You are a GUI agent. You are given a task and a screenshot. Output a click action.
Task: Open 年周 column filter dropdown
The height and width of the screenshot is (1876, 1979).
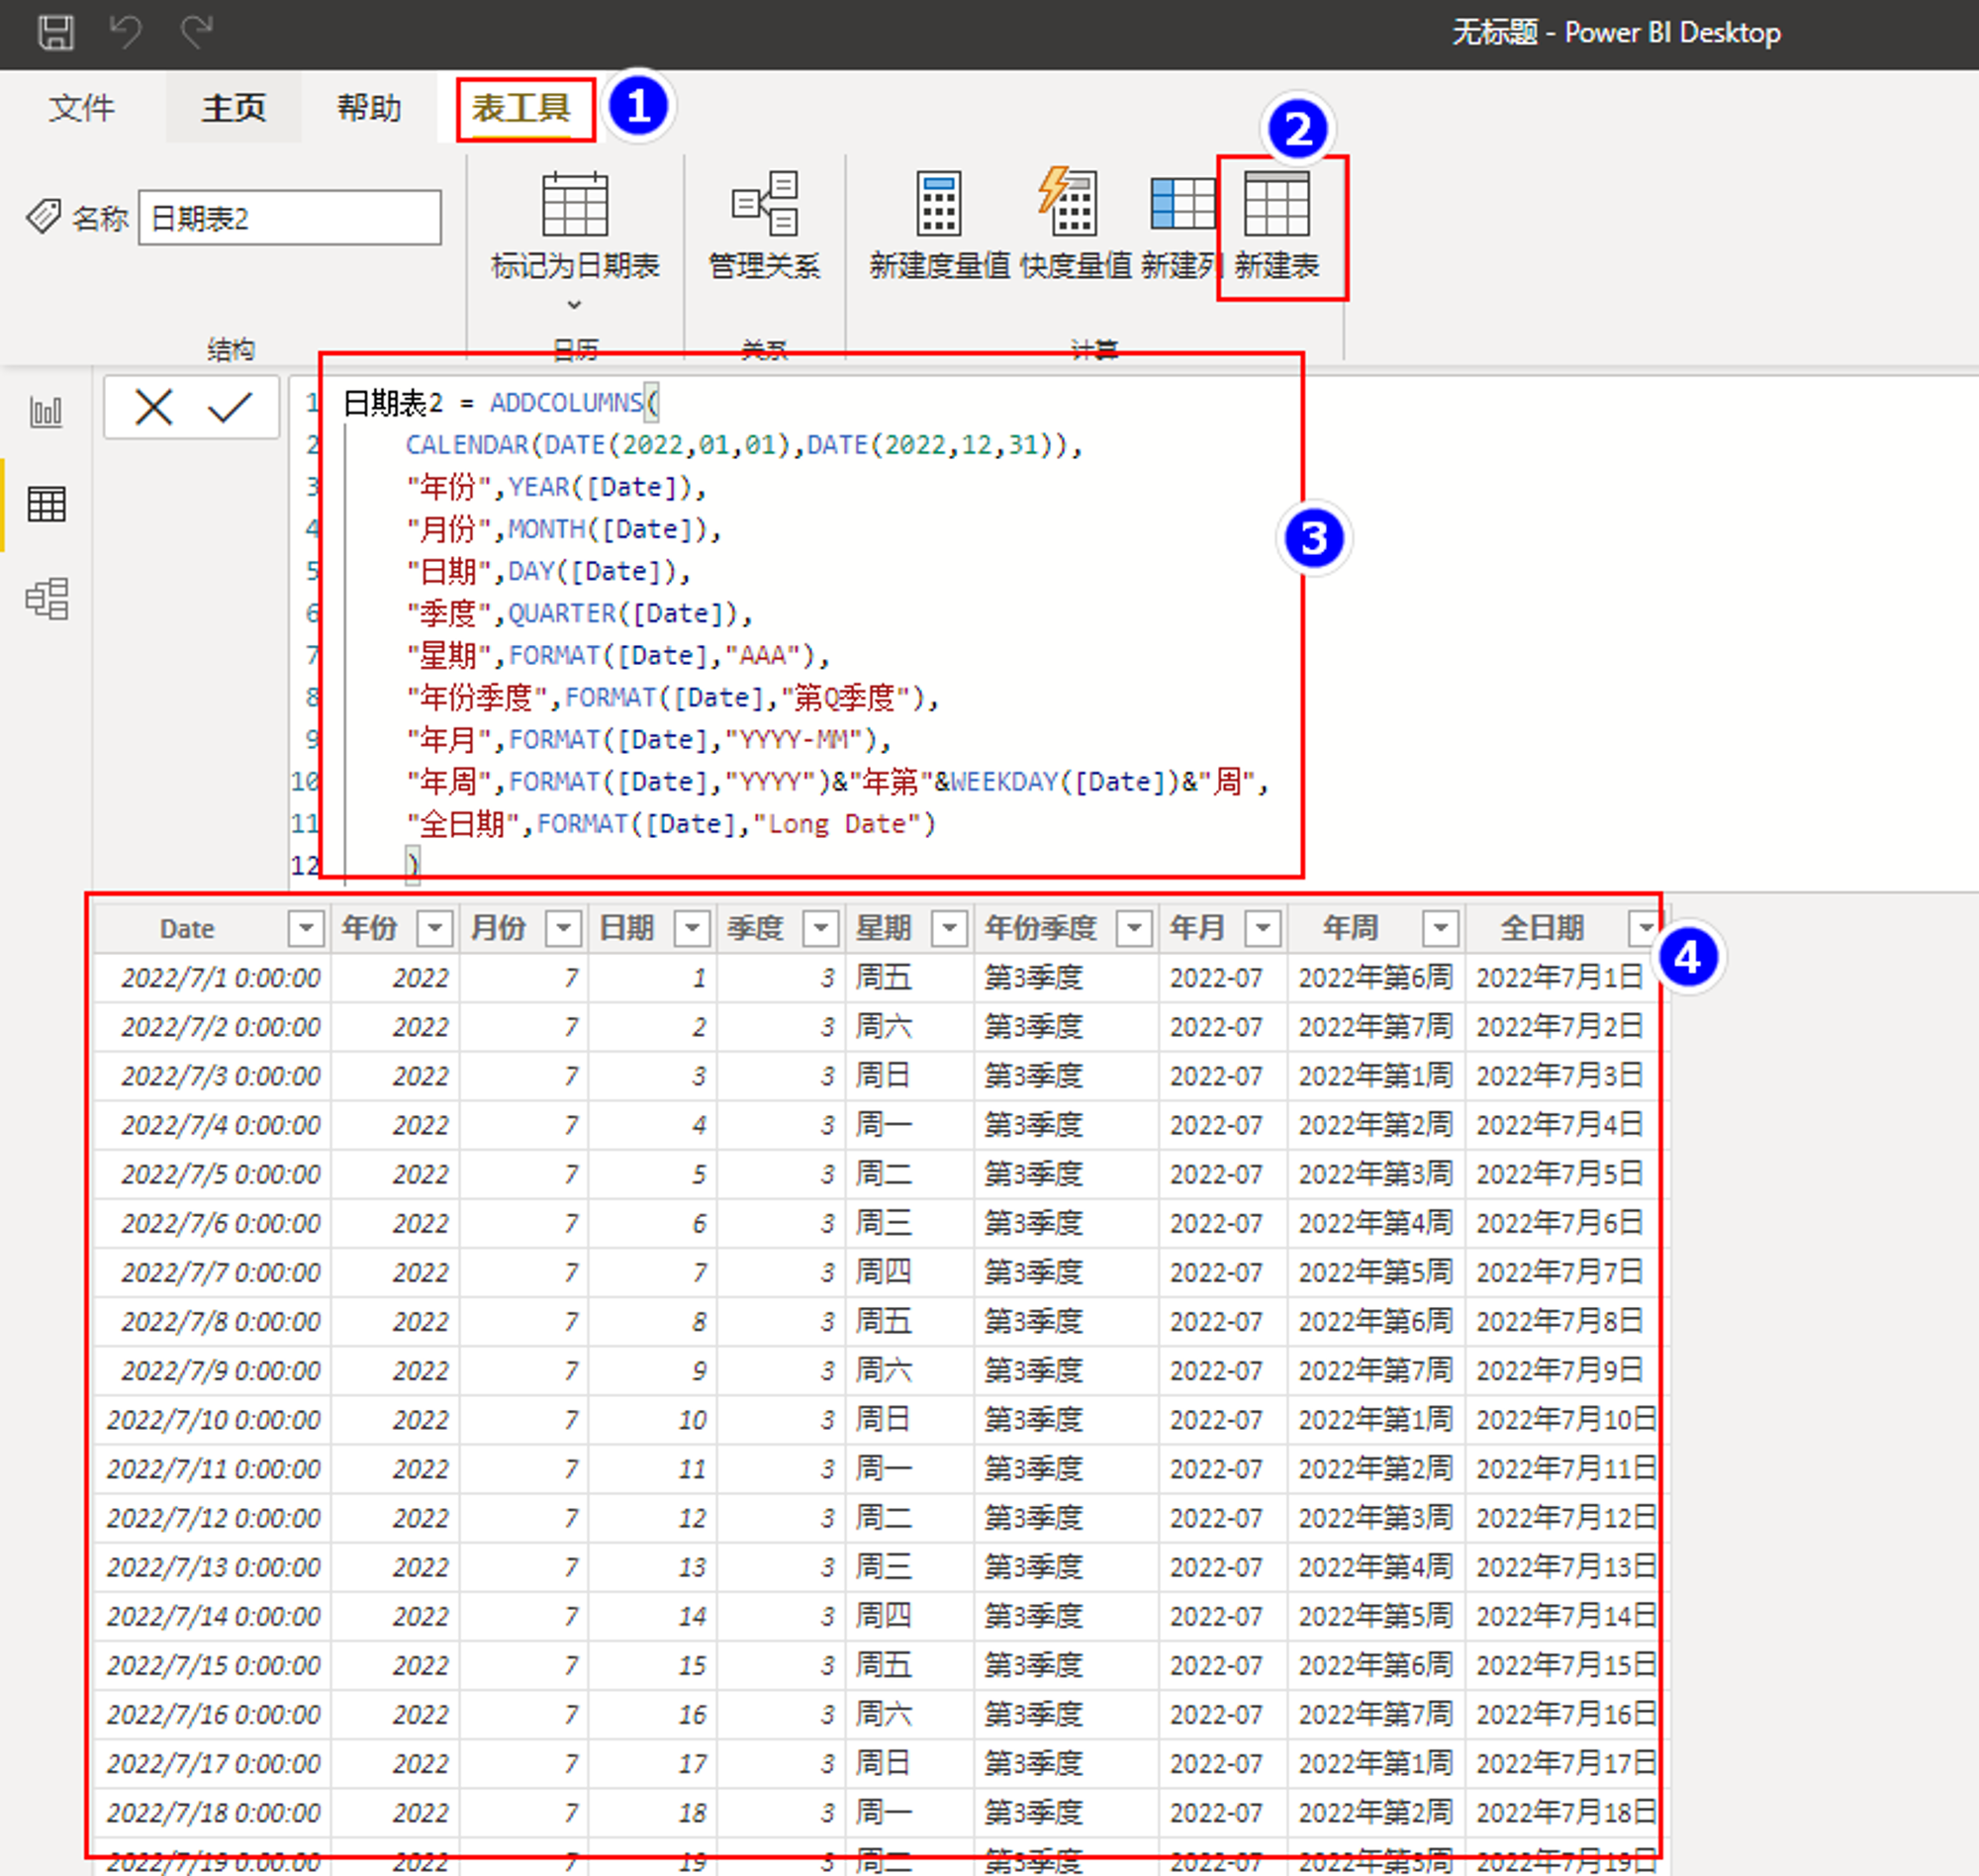(x=1441, y=928)
